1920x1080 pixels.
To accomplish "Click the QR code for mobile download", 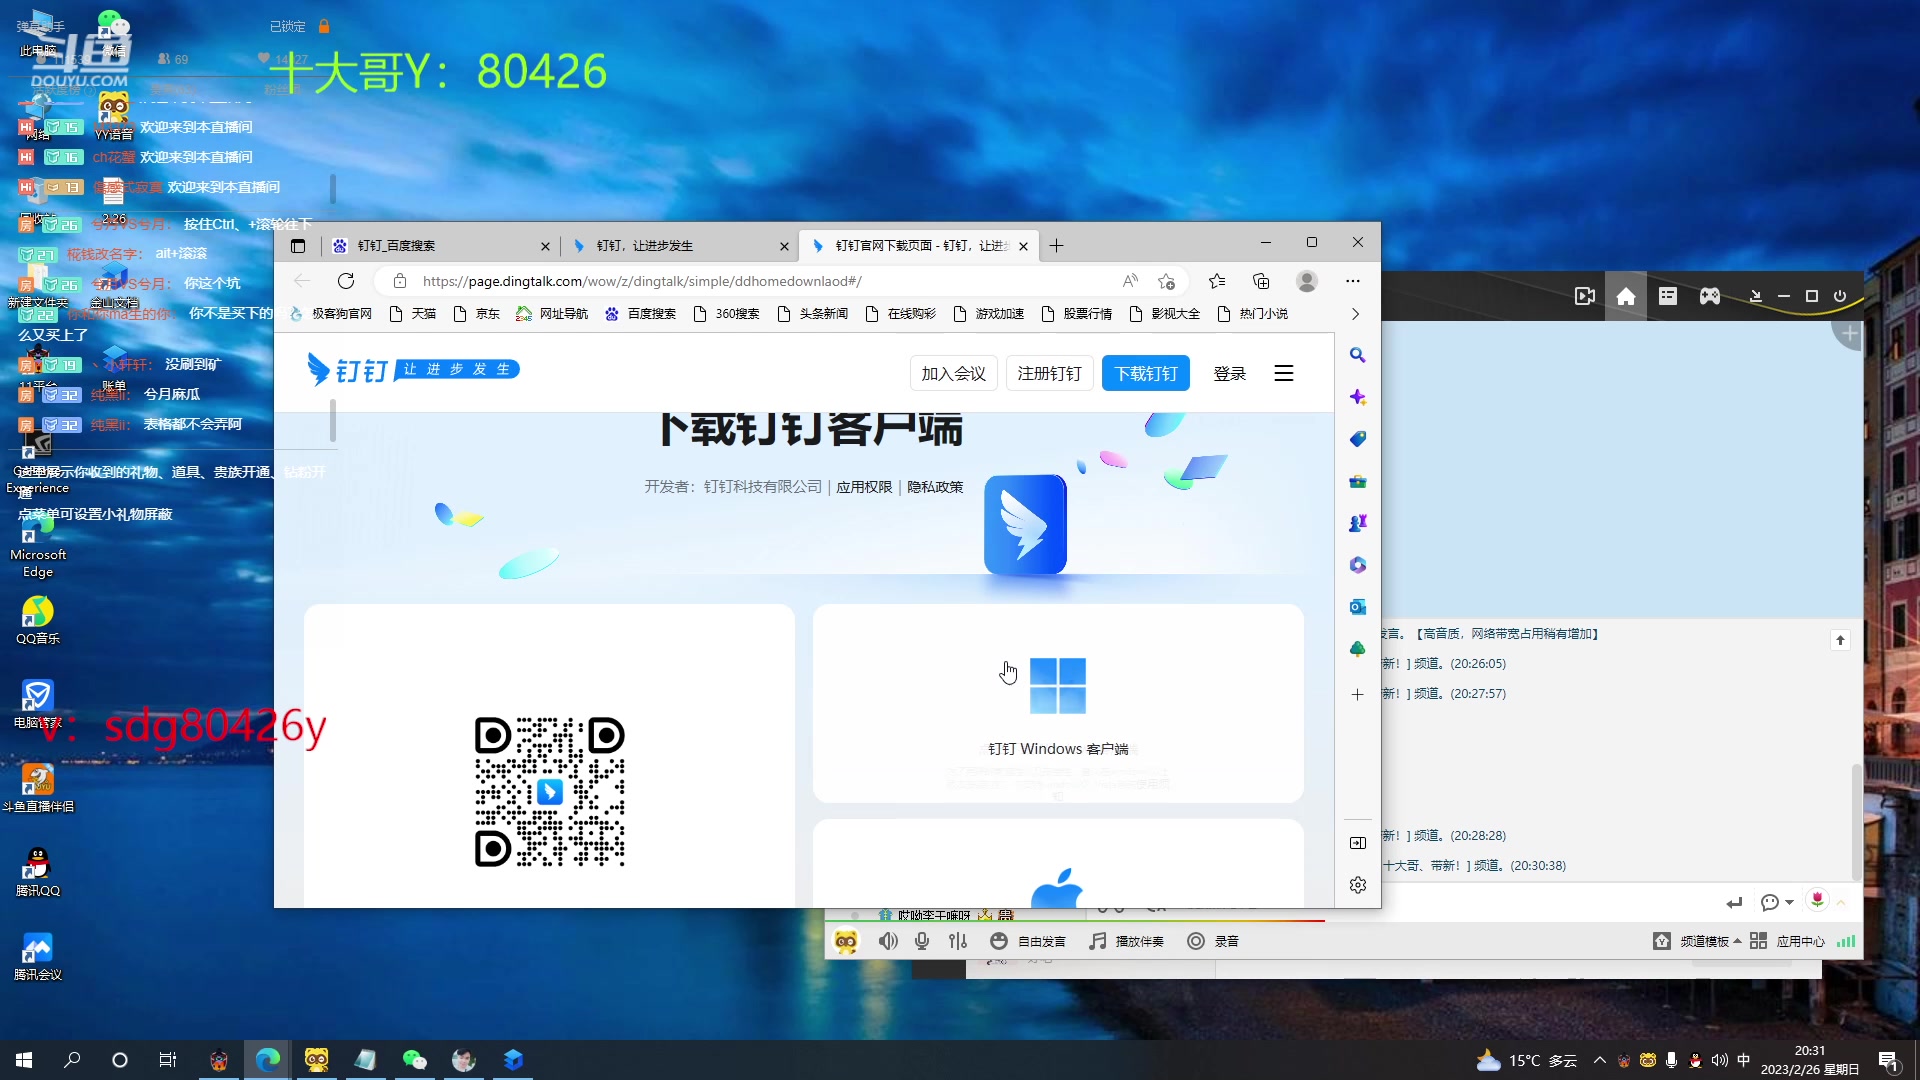I will (549, 791).
